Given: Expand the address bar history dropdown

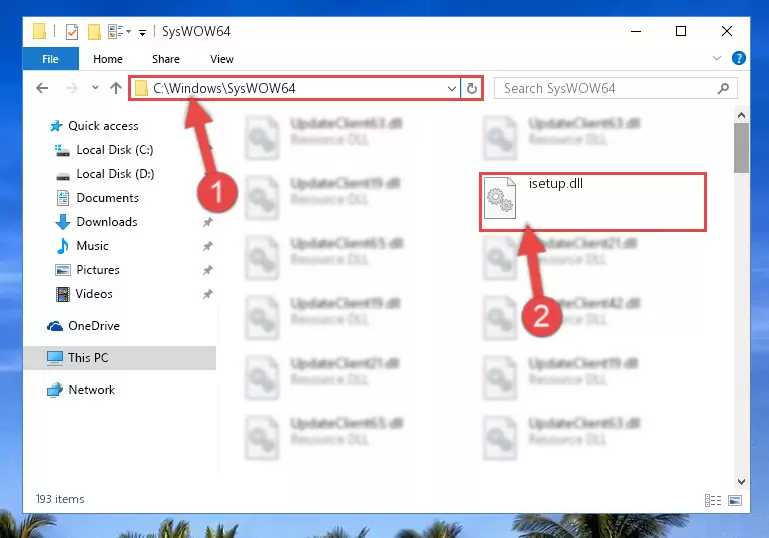Looking at the screenshot, I should (x=452, y=89).
